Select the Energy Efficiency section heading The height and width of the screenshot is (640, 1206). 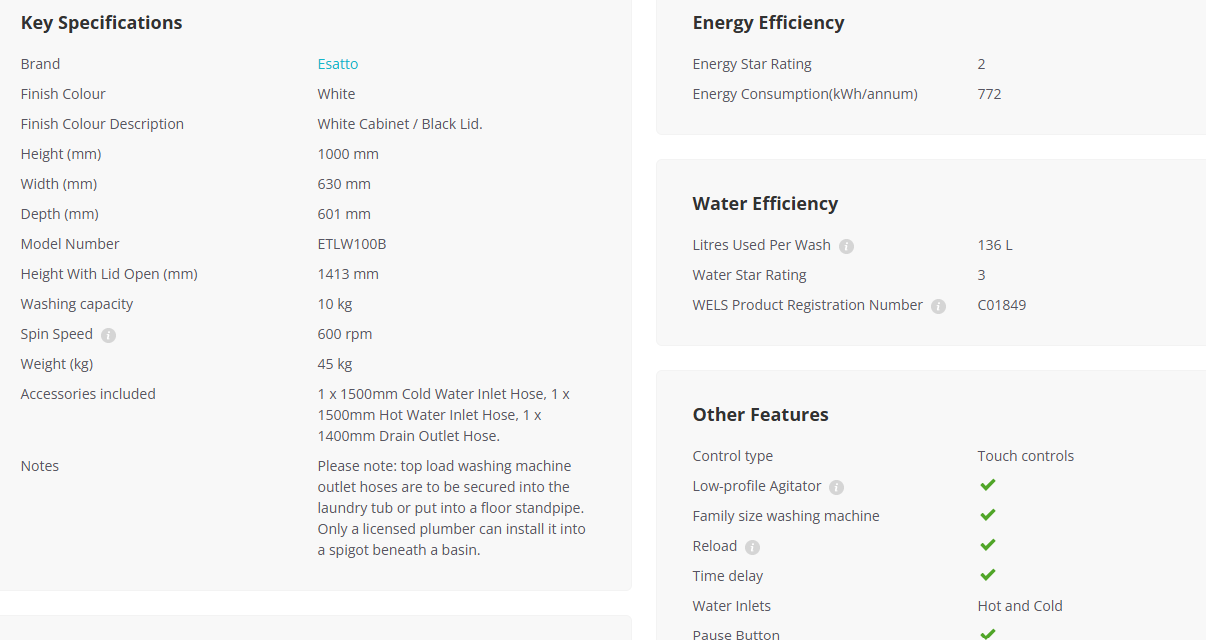pyautogui.click(x=768, y=23)
